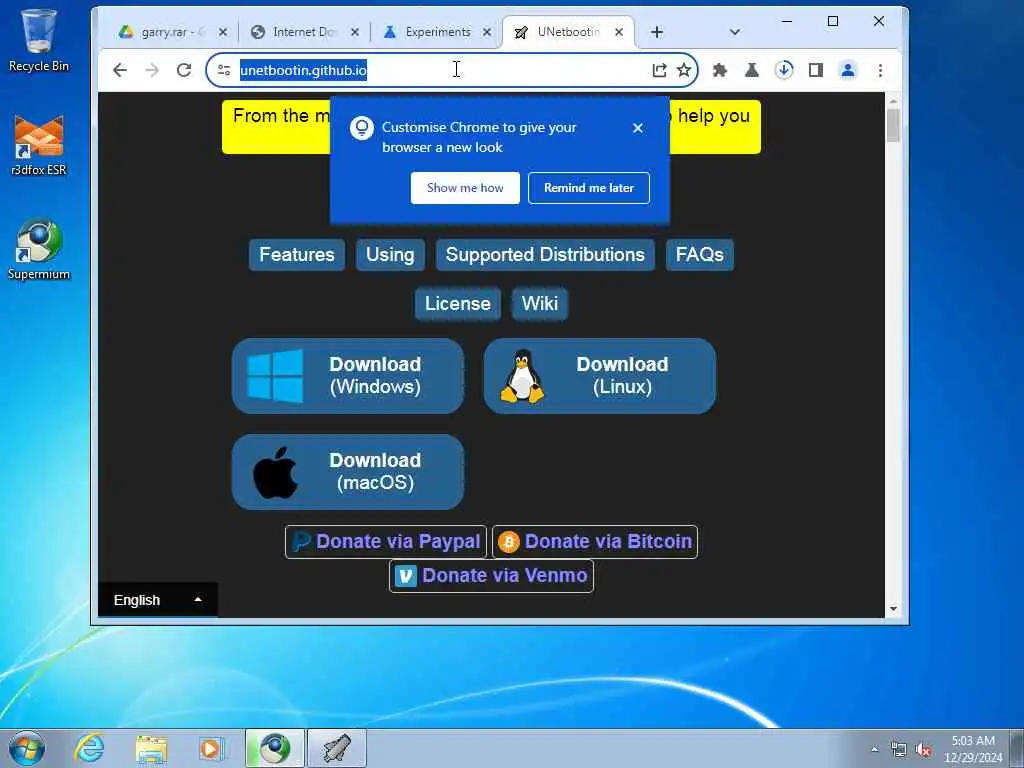Close the Internet Do tab
Screen dimensions: 1024x768
tap(355, 32)
